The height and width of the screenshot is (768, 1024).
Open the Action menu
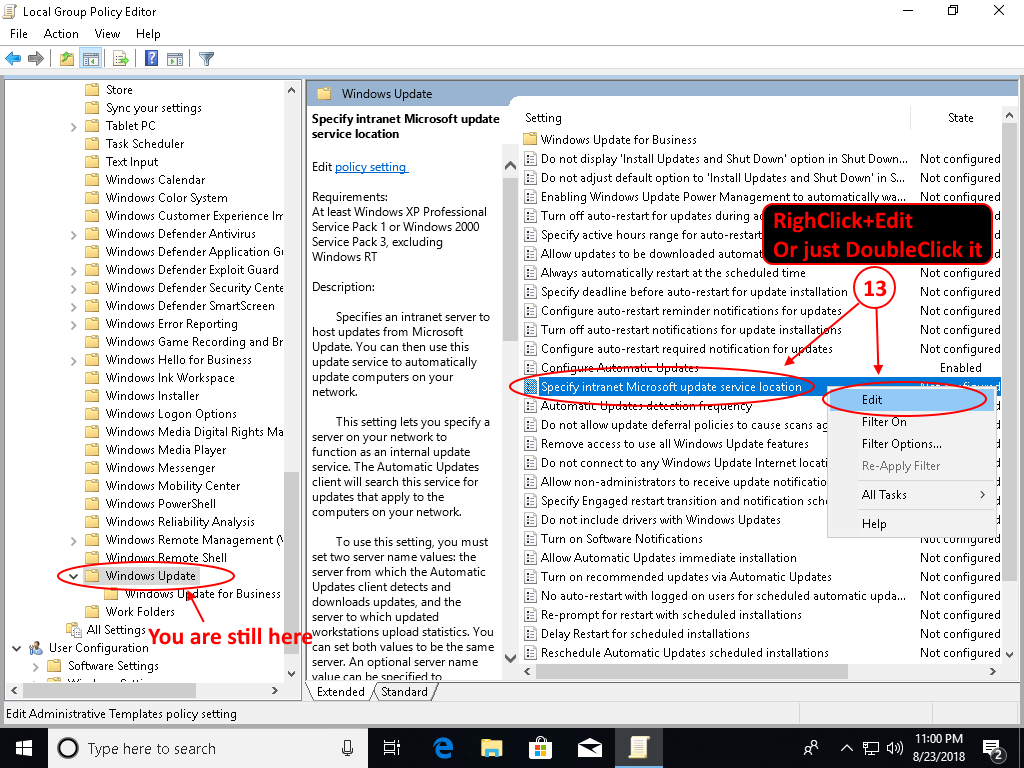tap(61, 34)
